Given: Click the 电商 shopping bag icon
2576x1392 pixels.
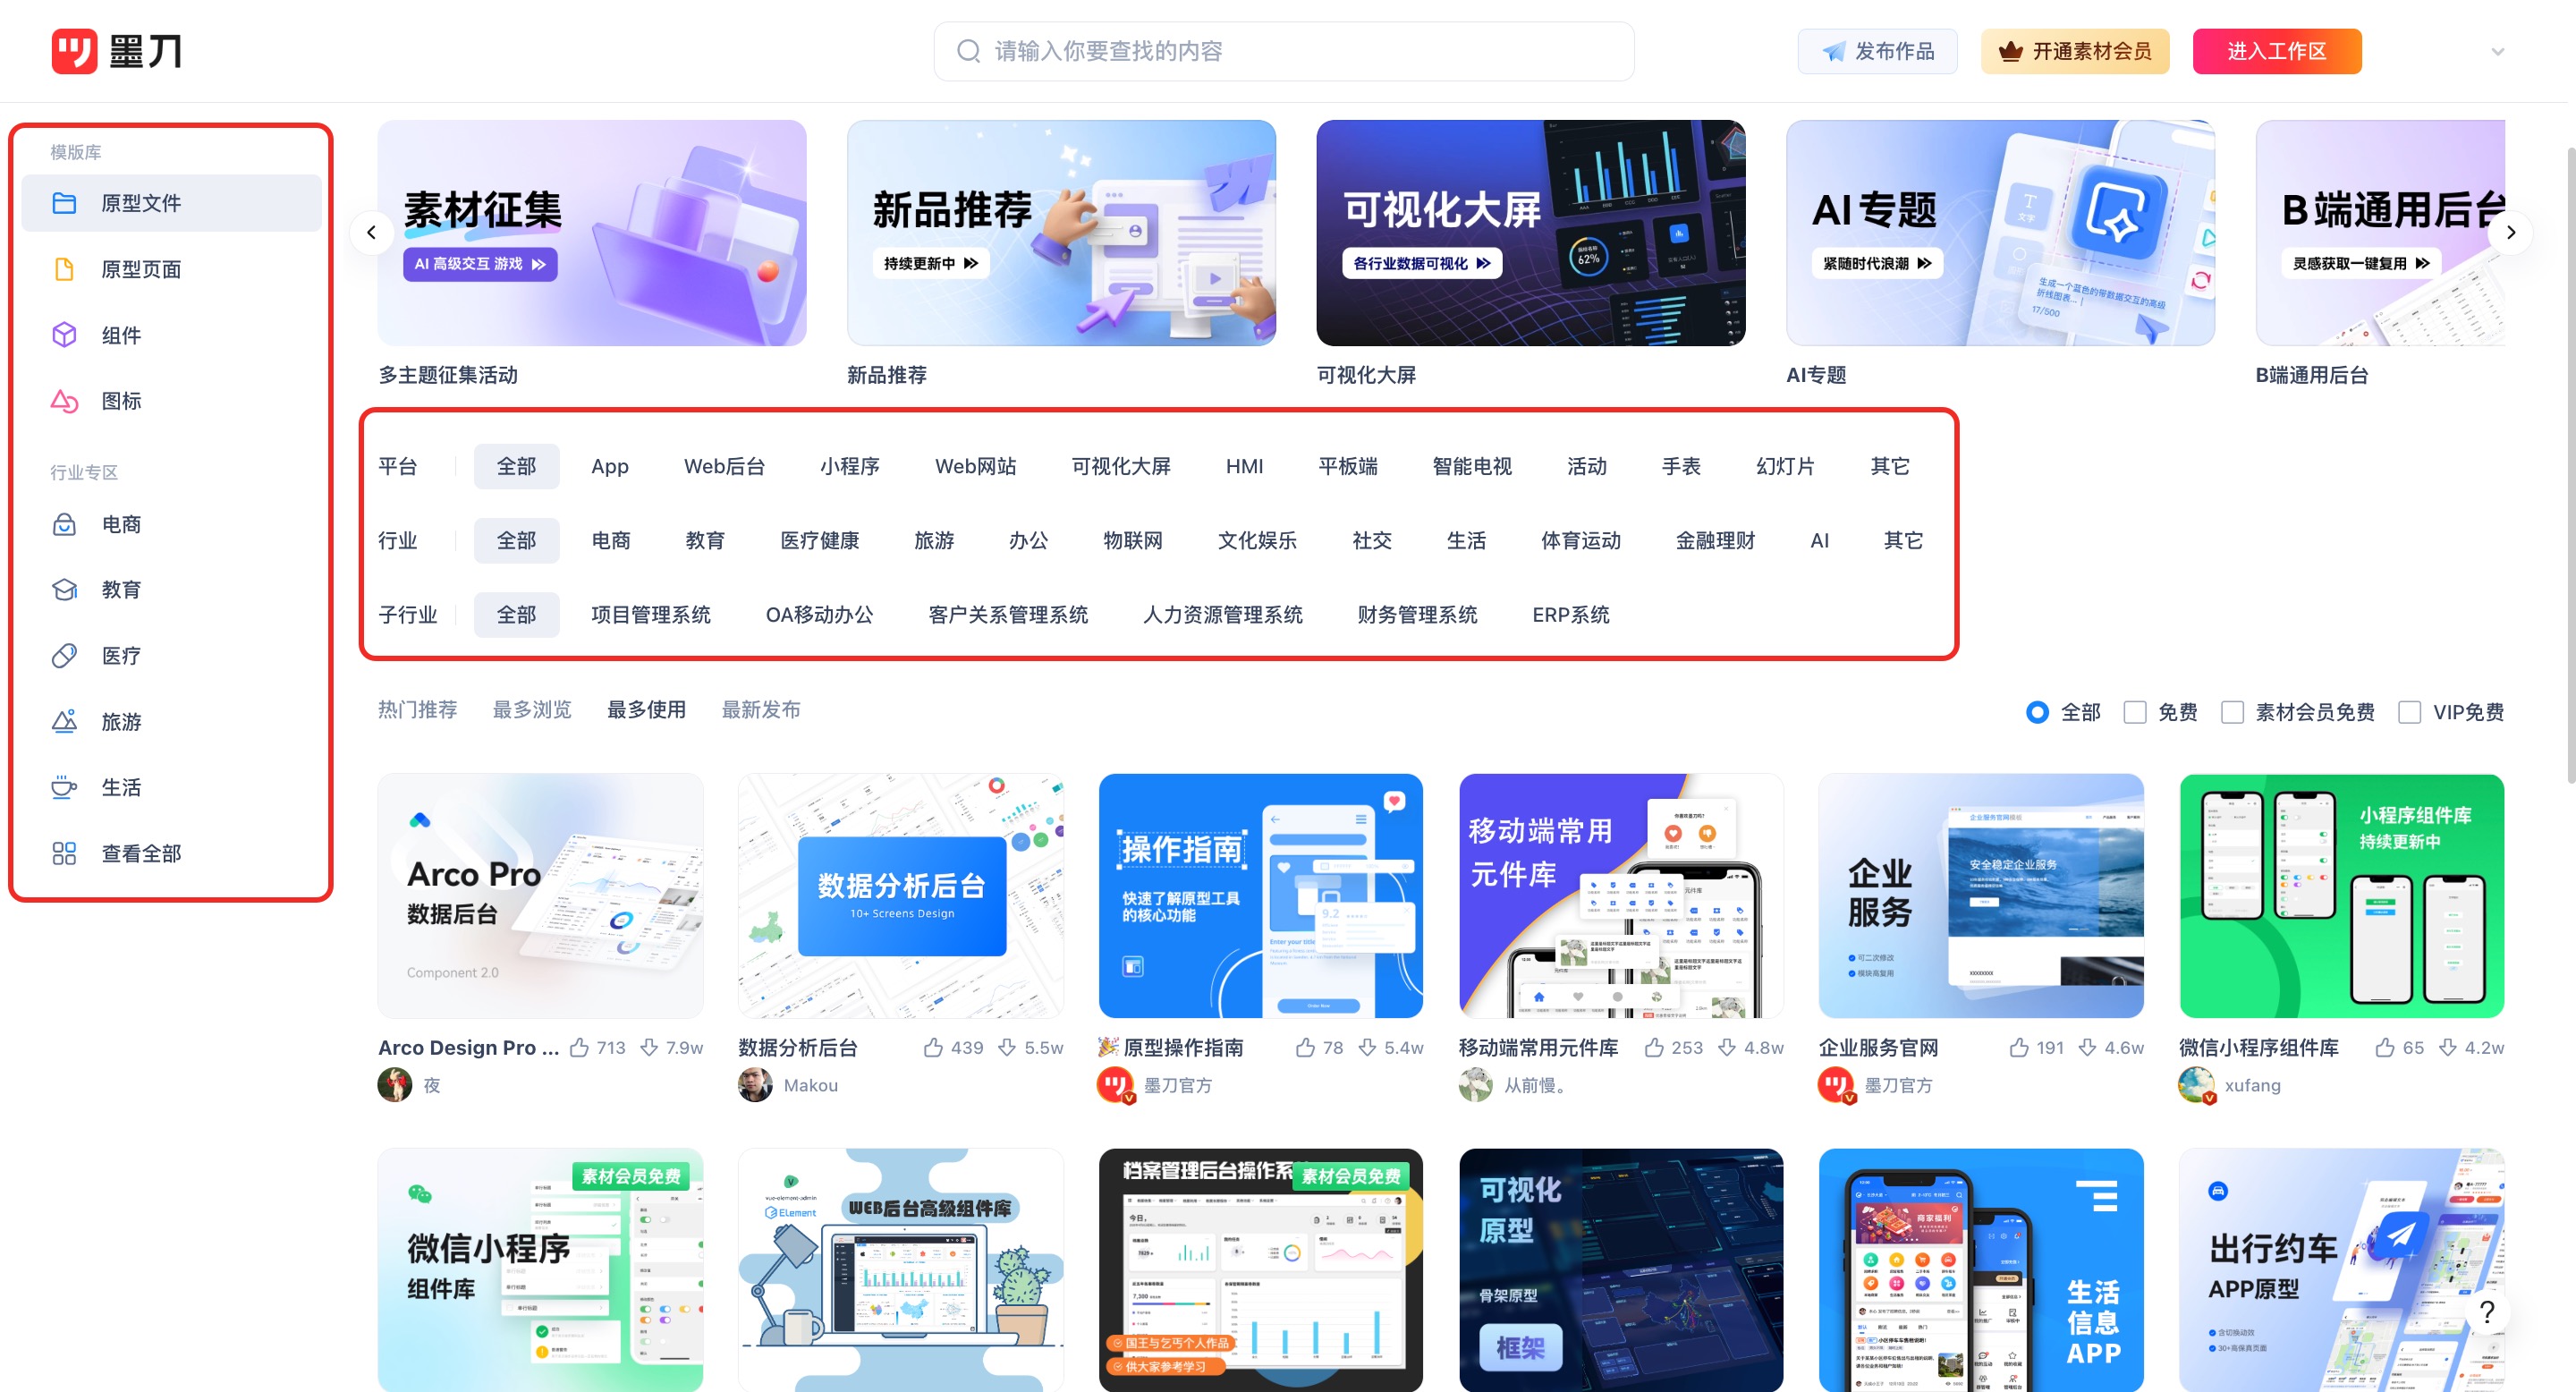Looking at the screenshot, I should click(64, 524).
